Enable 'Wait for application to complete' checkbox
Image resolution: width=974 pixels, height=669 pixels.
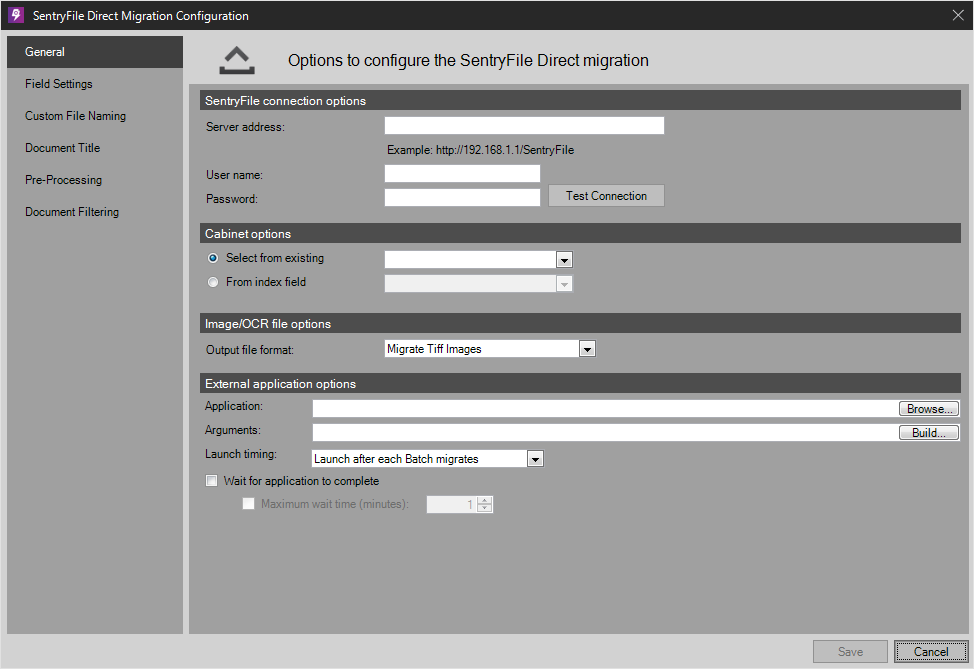(212, 481)
